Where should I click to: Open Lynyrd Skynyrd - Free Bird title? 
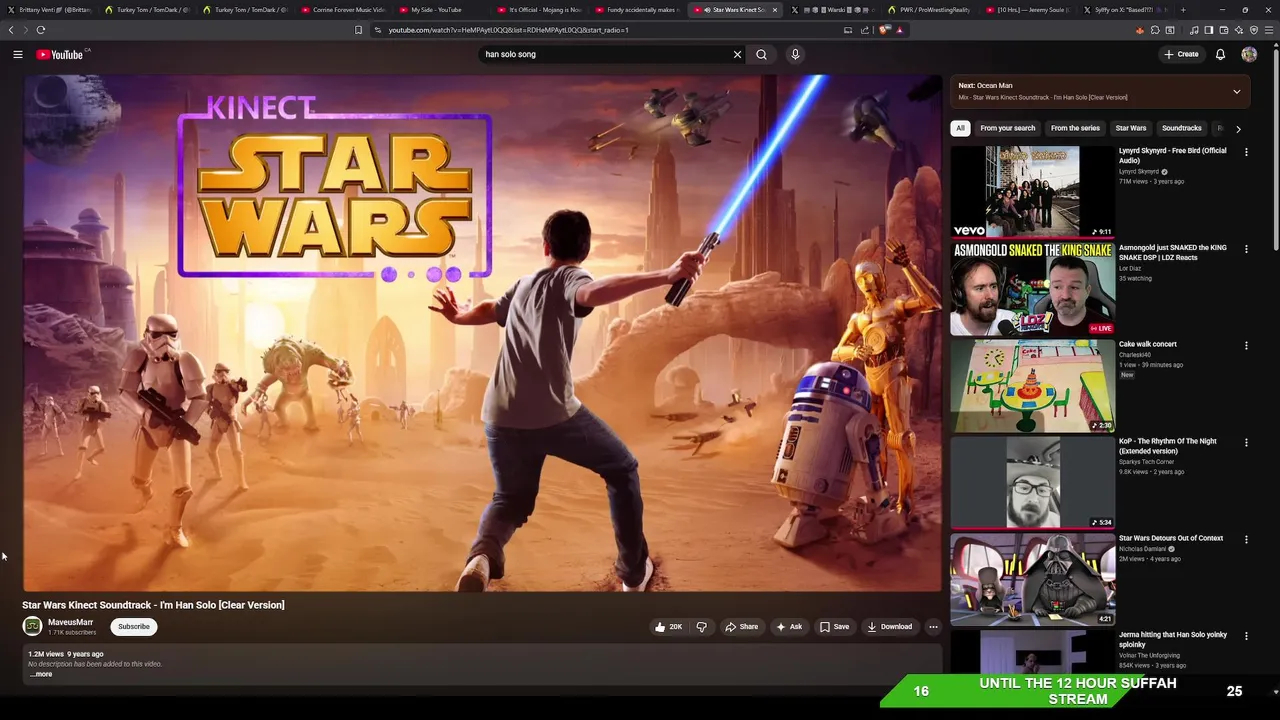pyautogui.click(x=1172, y=155)
